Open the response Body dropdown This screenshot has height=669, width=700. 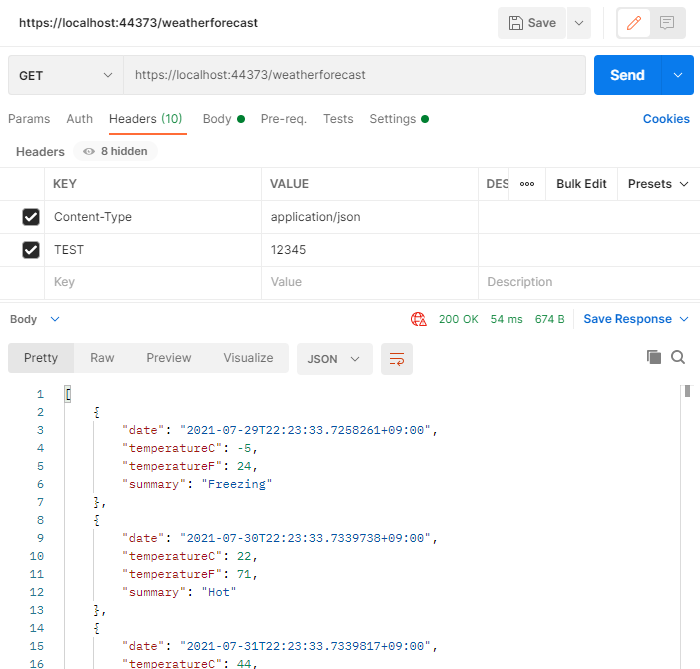34,320
